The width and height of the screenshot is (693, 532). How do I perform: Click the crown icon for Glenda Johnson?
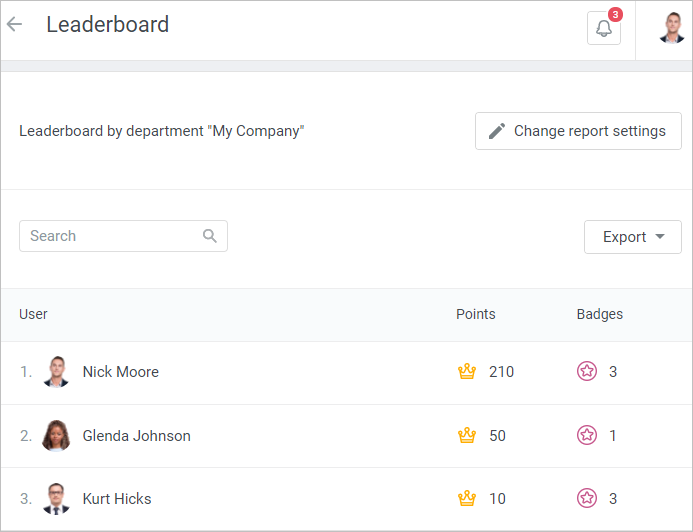tap(466, 436)
